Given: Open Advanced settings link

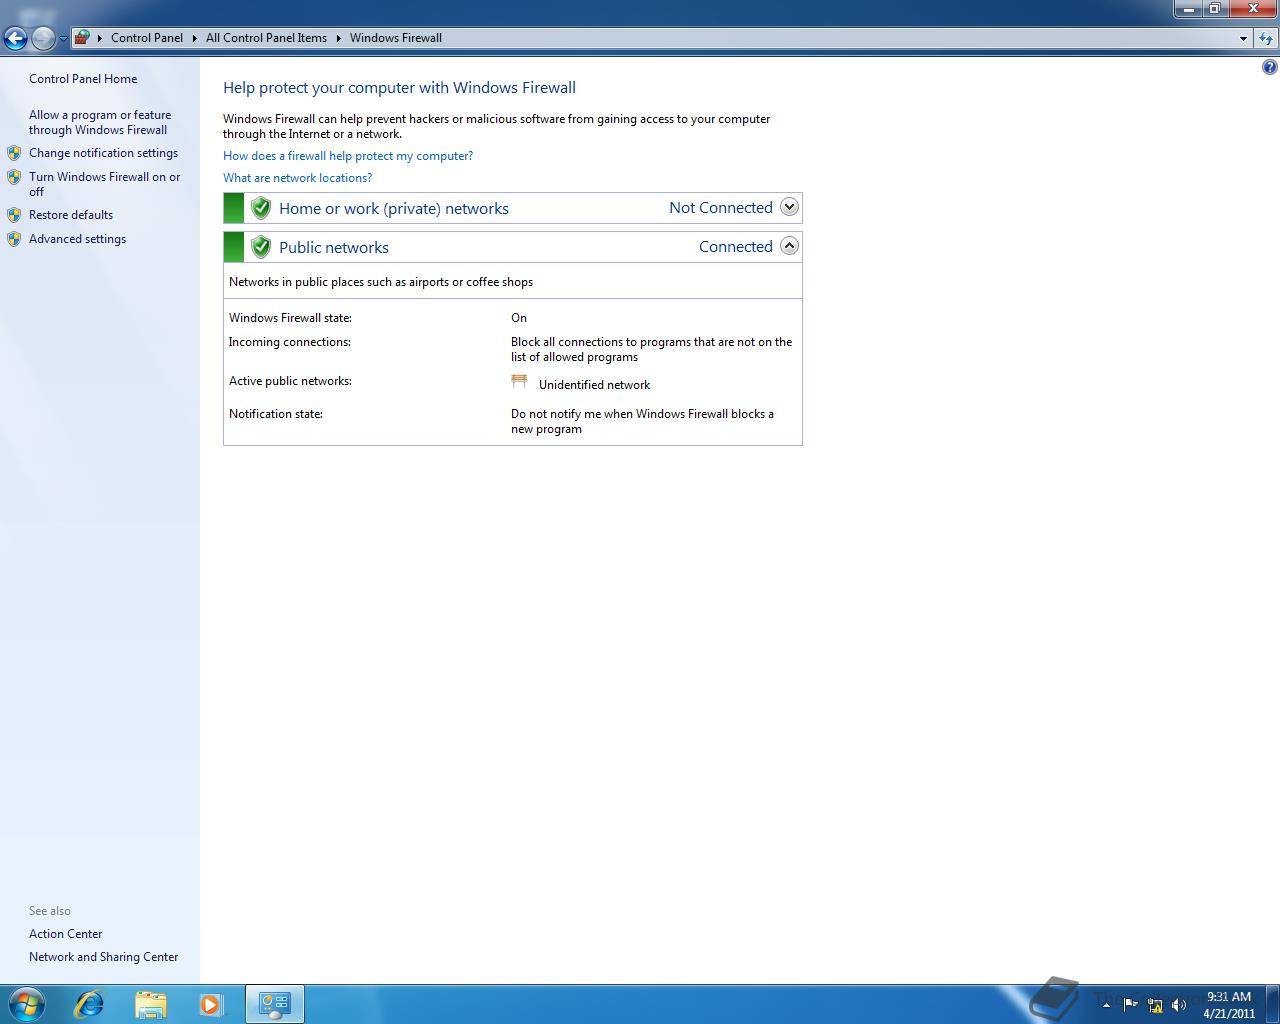Looking at the screenshot, I should [x=77, y=239].
